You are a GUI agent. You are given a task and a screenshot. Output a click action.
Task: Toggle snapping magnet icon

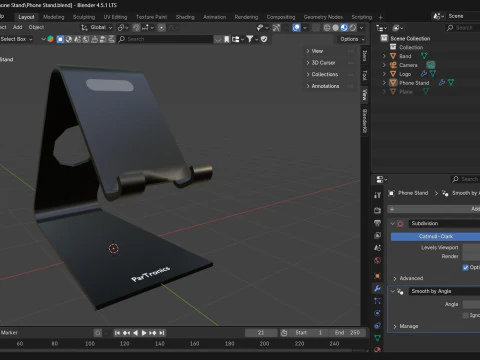pyautogui.click(x=136, y=28)
